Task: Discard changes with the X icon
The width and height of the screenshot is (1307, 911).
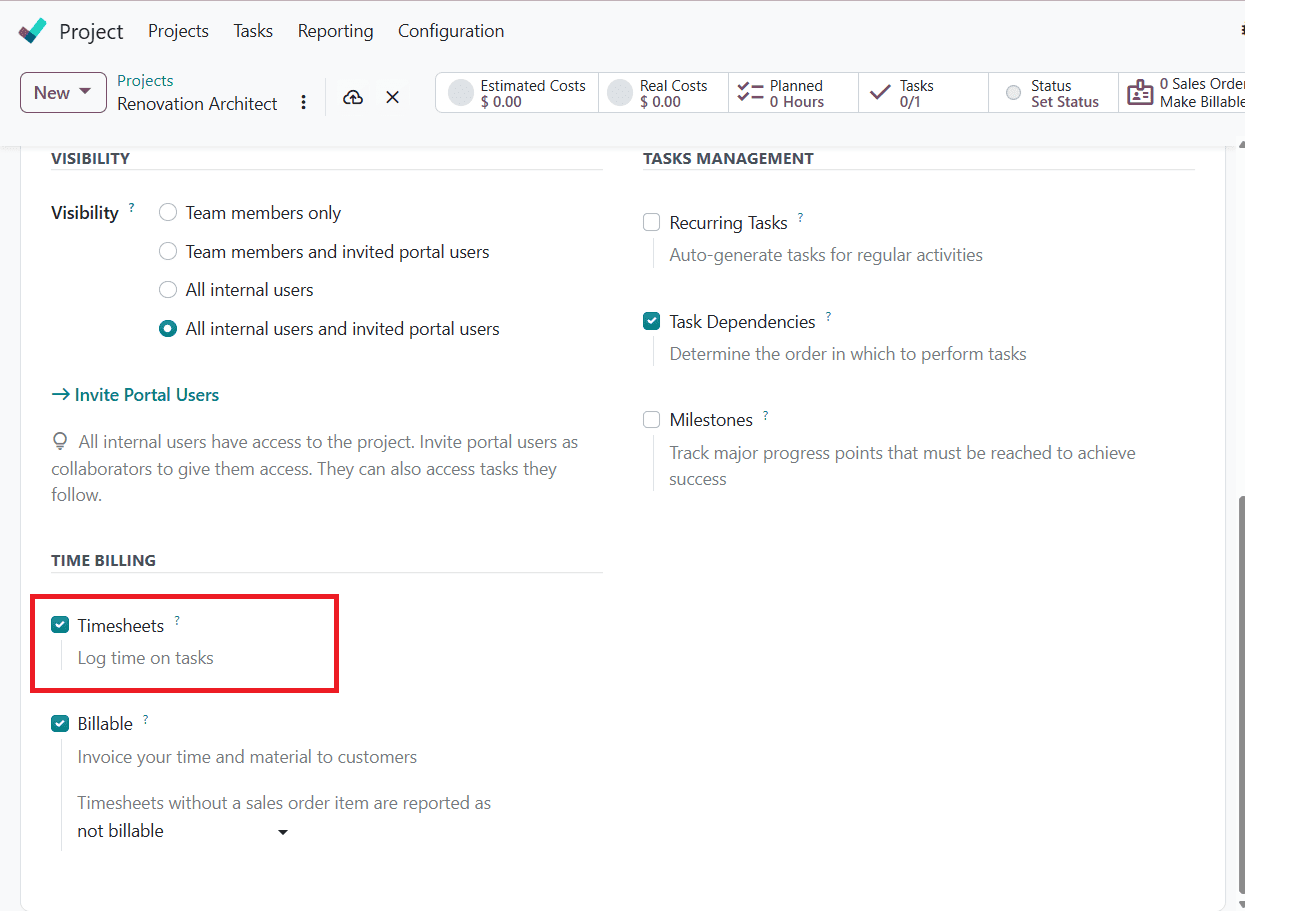Action: coord(393,97)
